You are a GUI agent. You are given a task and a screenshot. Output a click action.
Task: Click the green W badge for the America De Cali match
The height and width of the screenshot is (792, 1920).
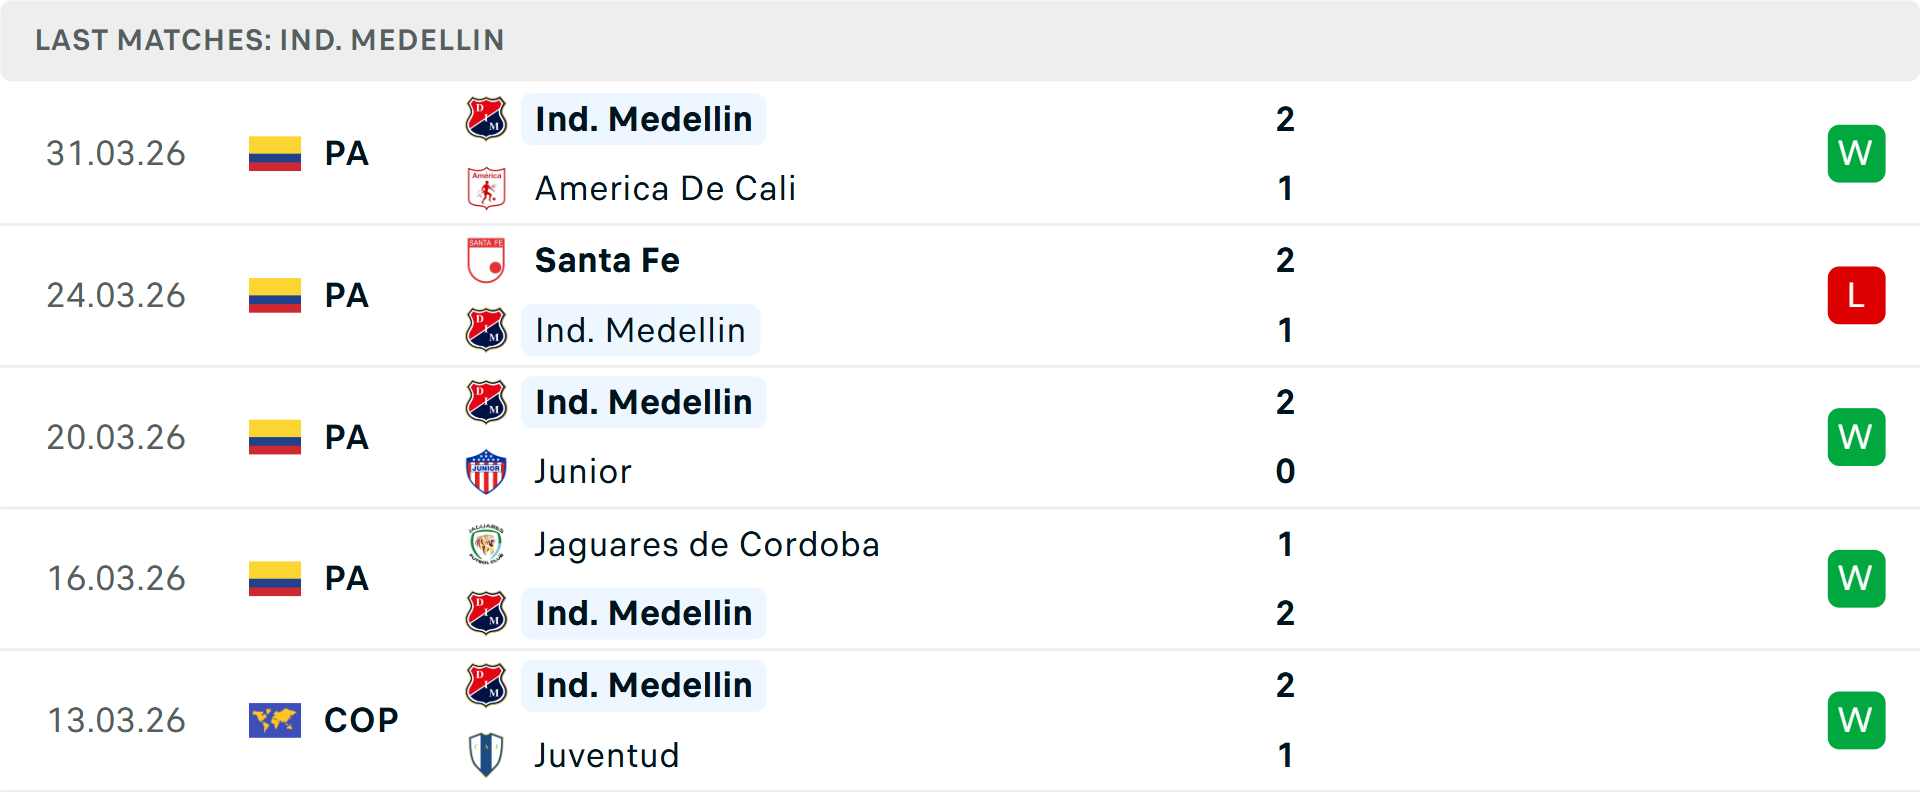[x=1856, y=153]
